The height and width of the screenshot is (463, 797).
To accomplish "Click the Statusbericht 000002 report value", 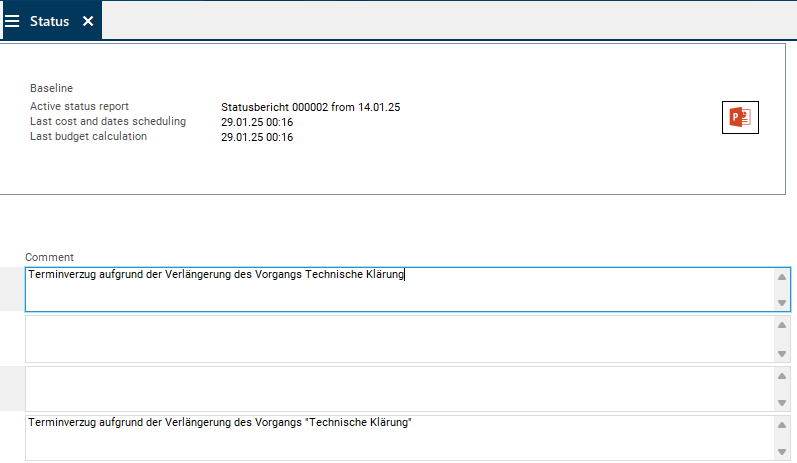I will point(310,107).
